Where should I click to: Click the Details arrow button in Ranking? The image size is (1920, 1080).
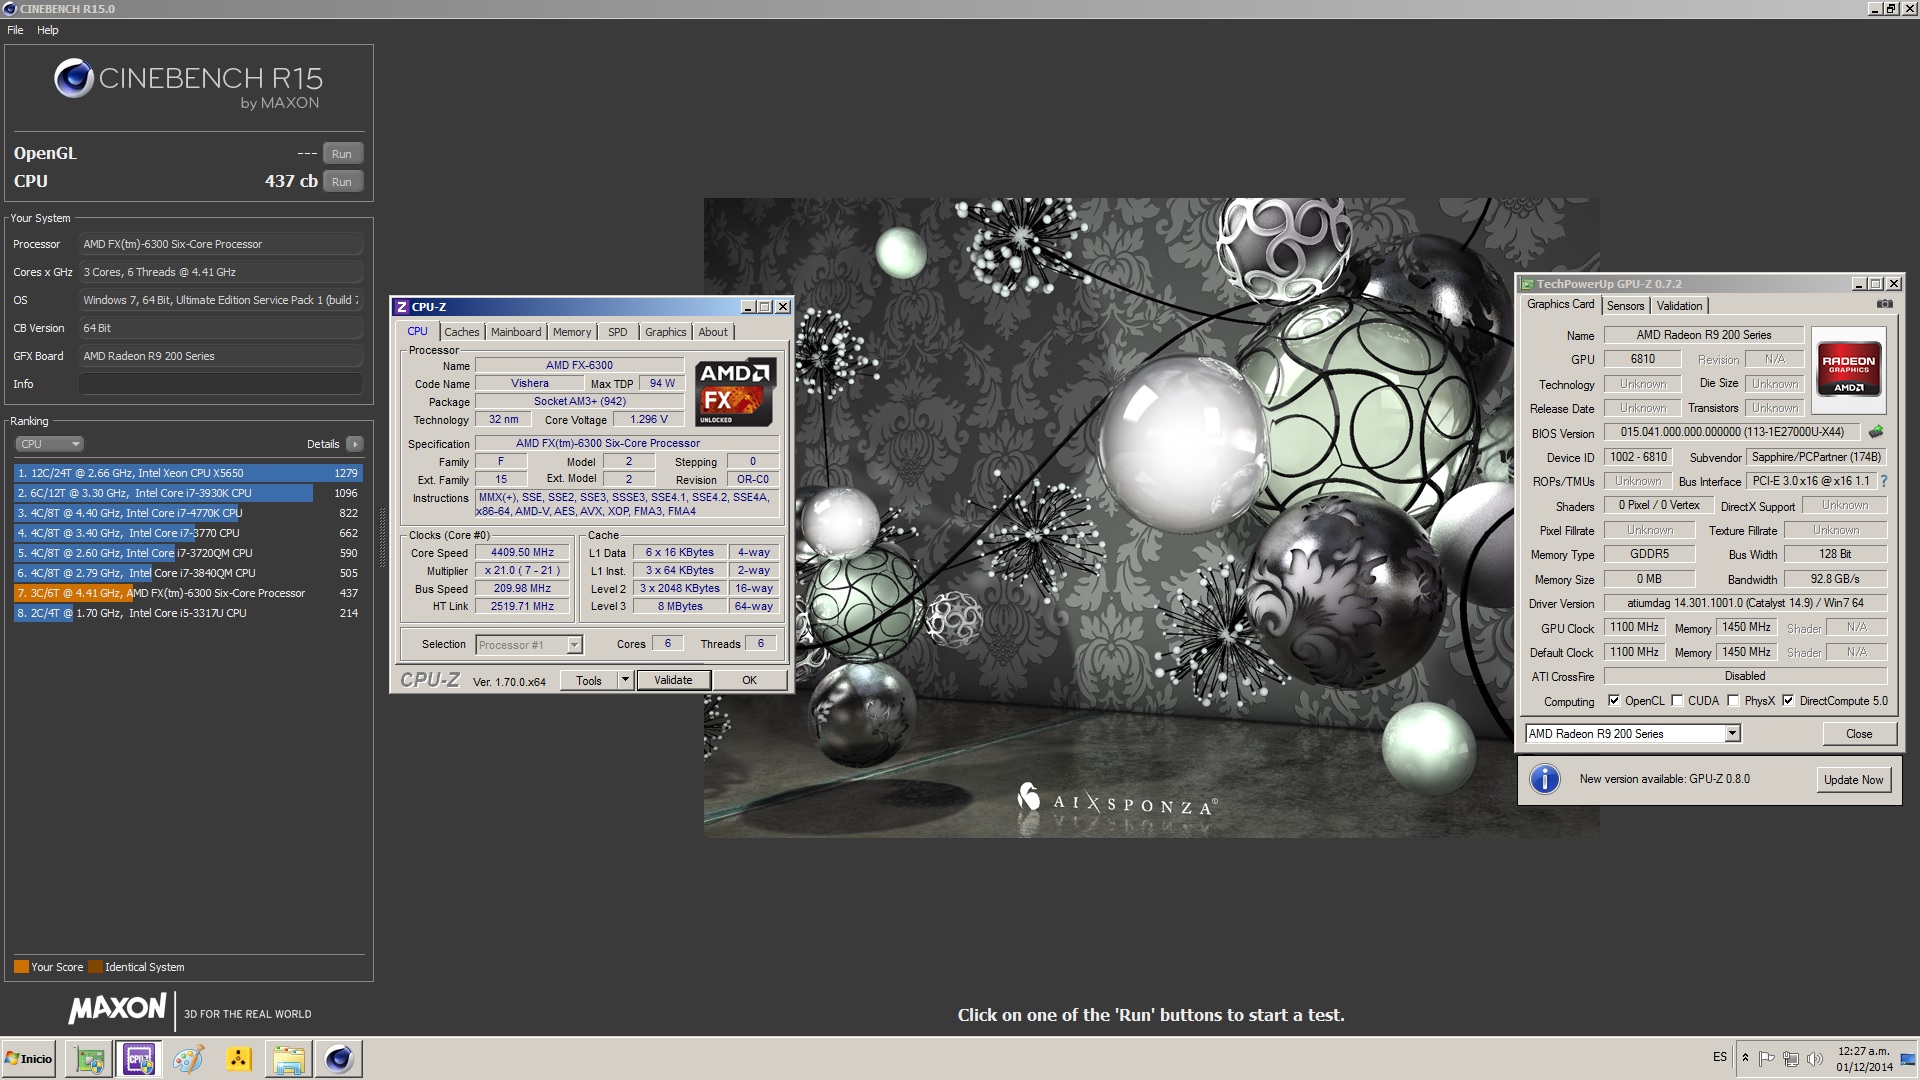coord(355,444)
